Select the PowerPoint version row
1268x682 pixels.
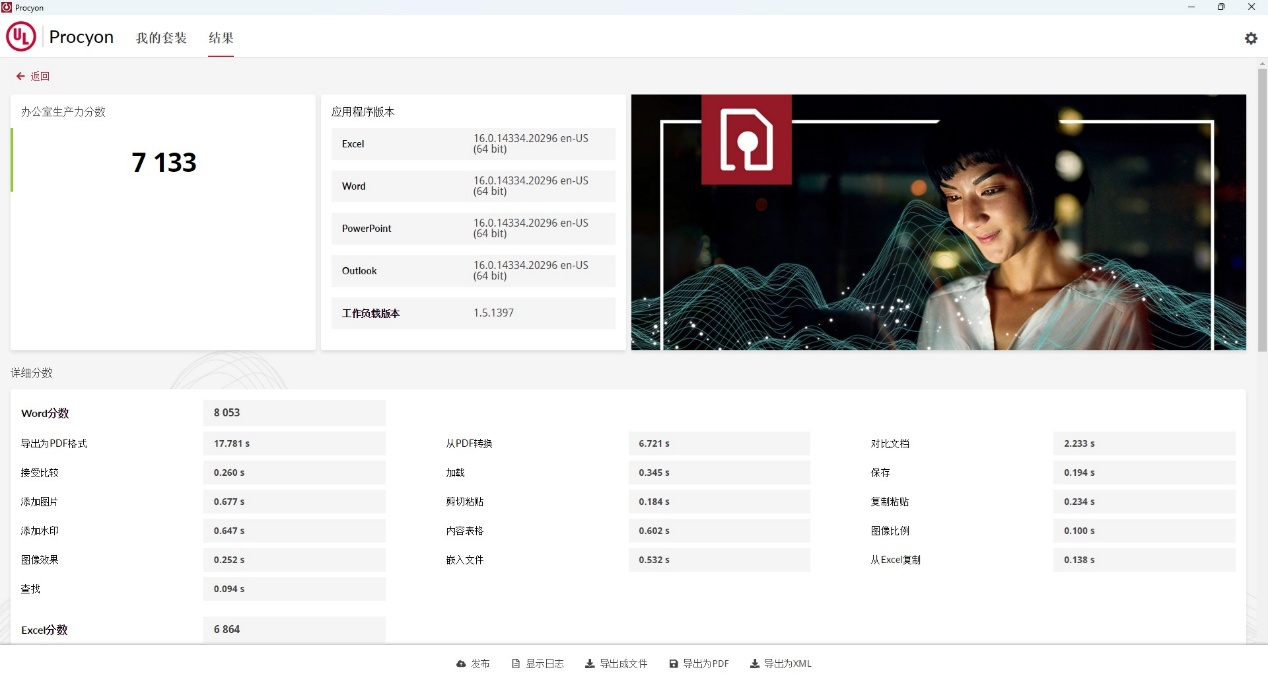pyautogui.click(x=473, y=229)
